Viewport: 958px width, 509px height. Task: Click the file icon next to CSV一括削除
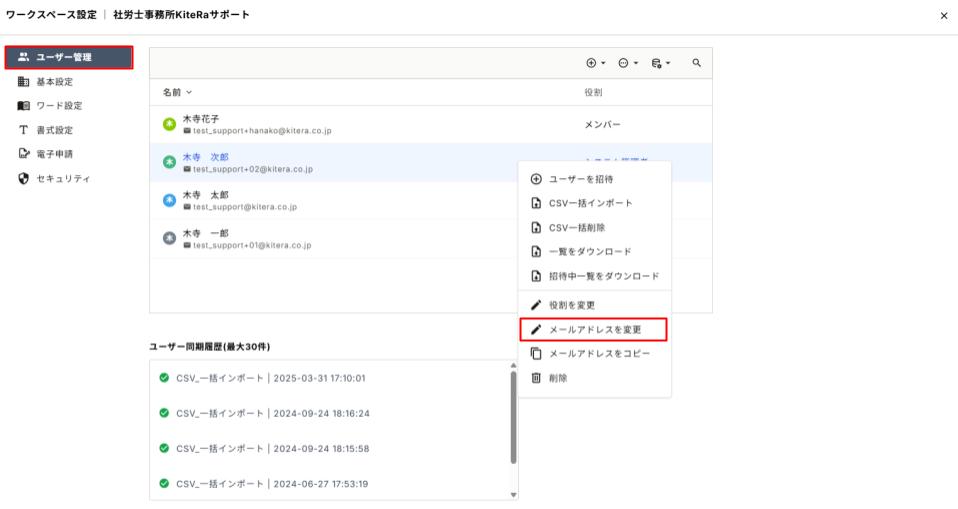(x=536, y=227)
